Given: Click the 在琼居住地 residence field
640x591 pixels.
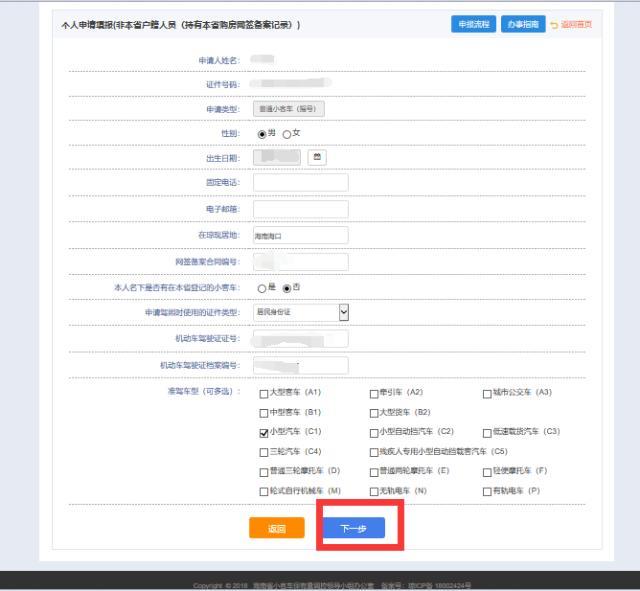Looking at the screenshot, I should 300,236.
